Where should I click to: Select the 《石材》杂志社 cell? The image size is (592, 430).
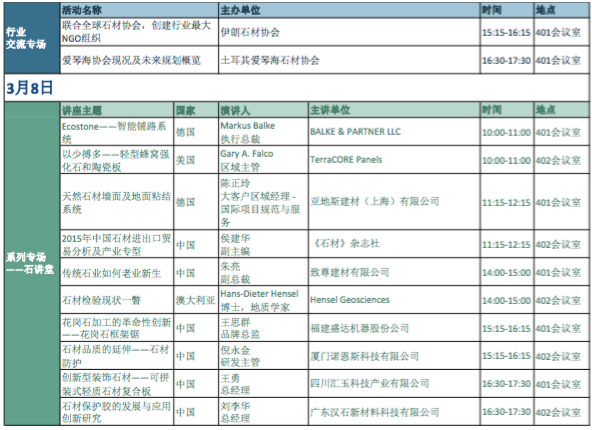tap(394, 244)
